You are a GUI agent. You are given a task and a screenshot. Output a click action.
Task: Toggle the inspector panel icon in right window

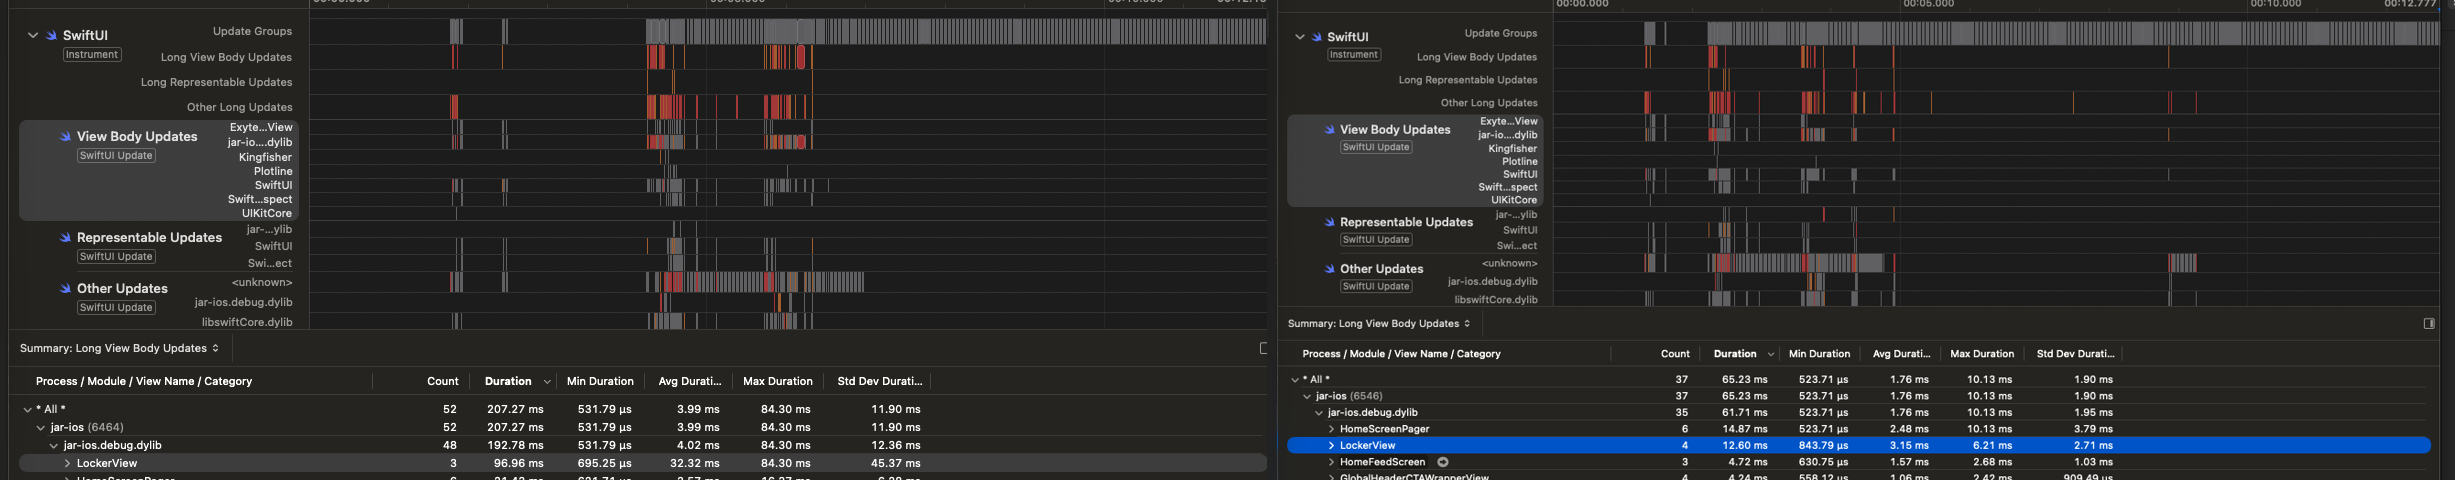click(2428, 323)
